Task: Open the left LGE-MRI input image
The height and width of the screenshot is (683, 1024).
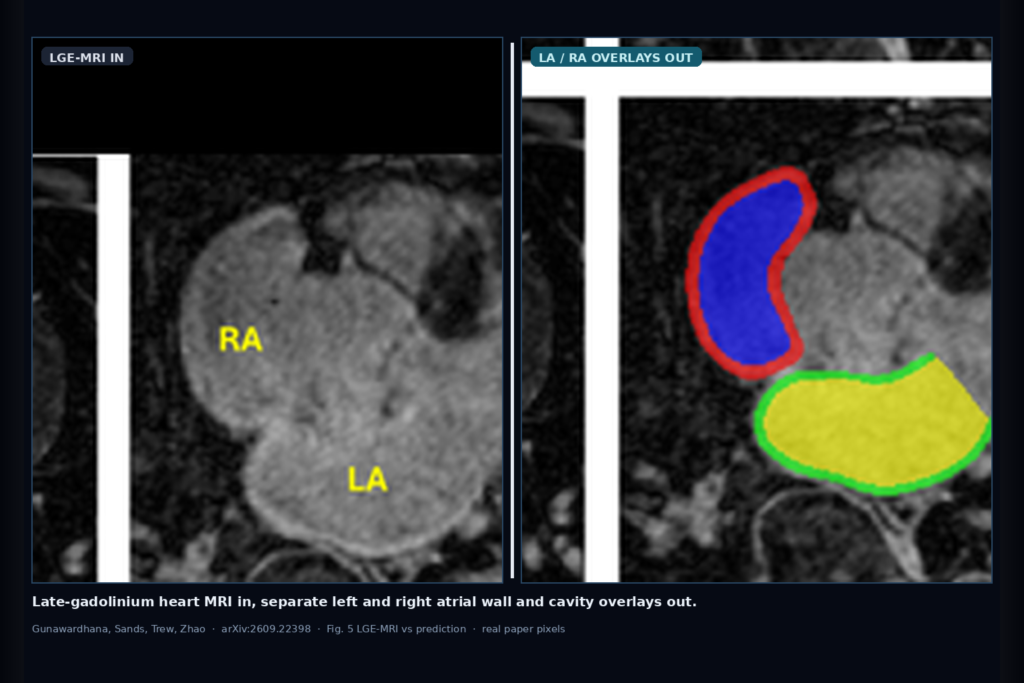Action: pyautogui.click(x=267, y=310)
